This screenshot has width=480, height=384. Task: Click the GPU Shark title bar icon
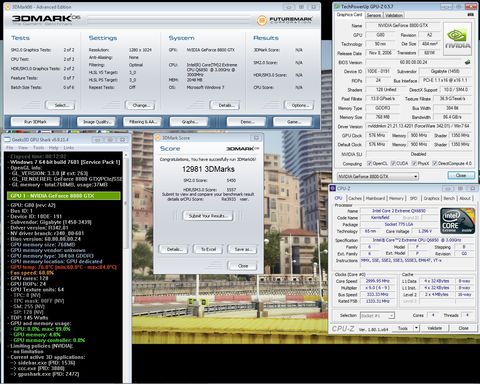point(7,140)
